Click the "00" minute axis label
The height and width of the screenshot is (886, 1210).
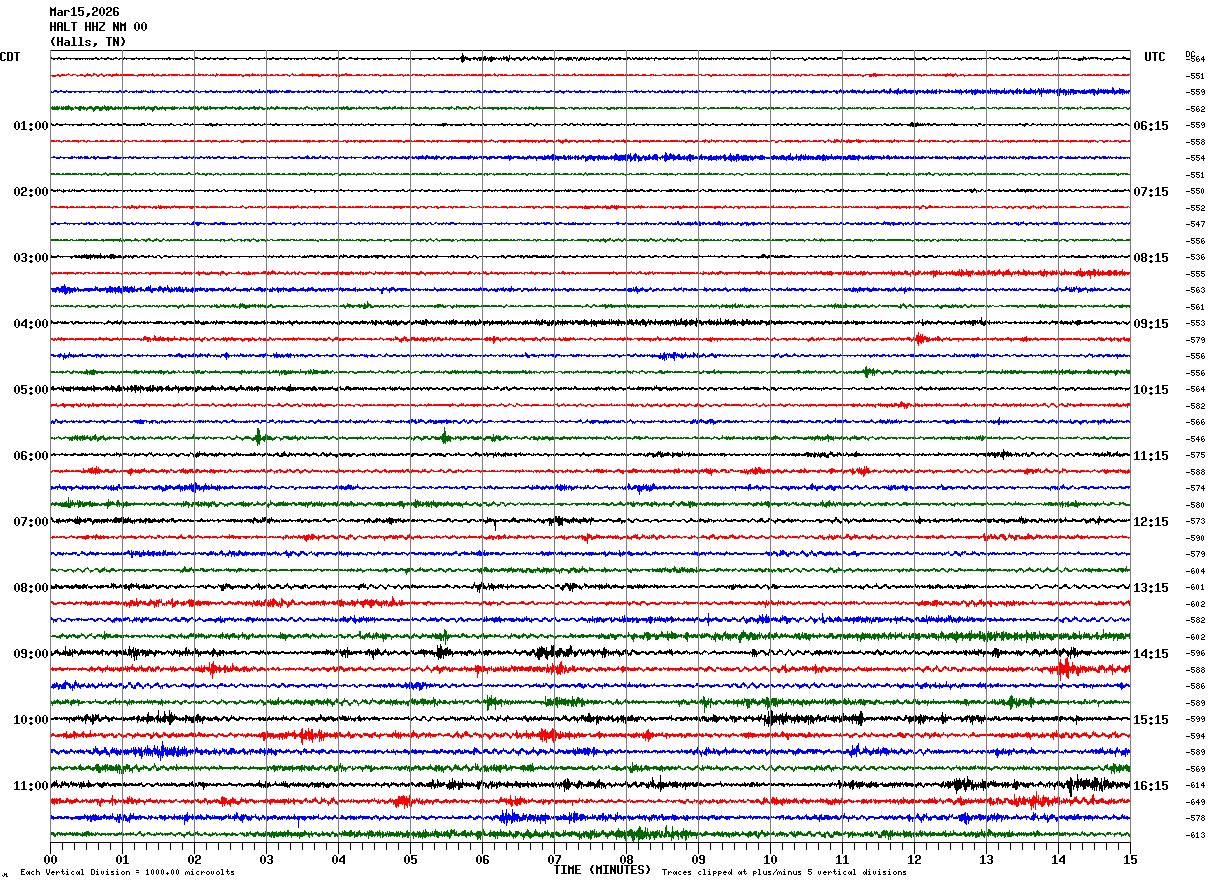50,859
